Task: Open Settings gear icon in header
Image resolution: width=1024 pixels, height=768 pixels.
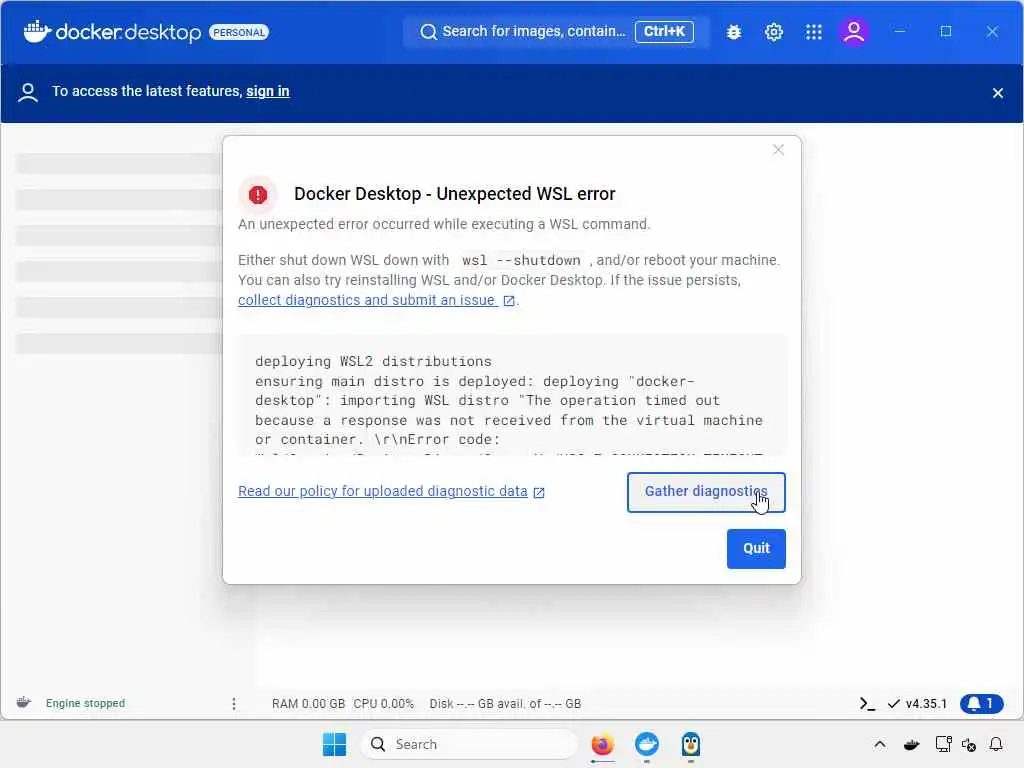Action: 774,32
